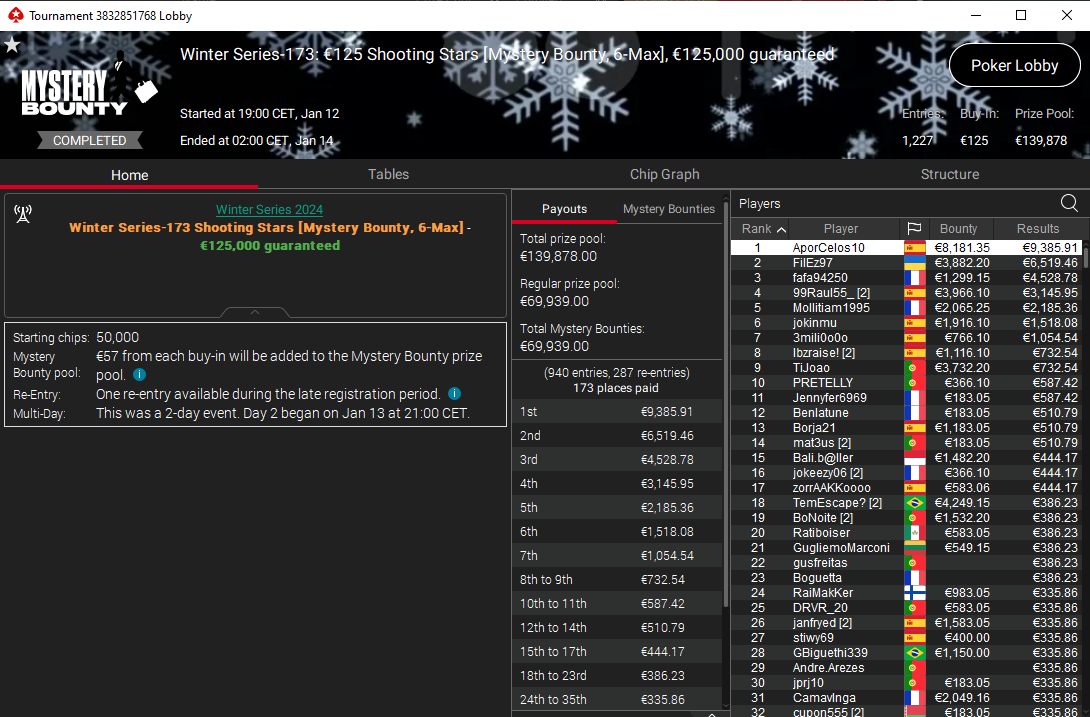Select player row Andre.Arezes
This screenshot has width=1090, height=717.
pyautogui.click(x=906, y=668)
